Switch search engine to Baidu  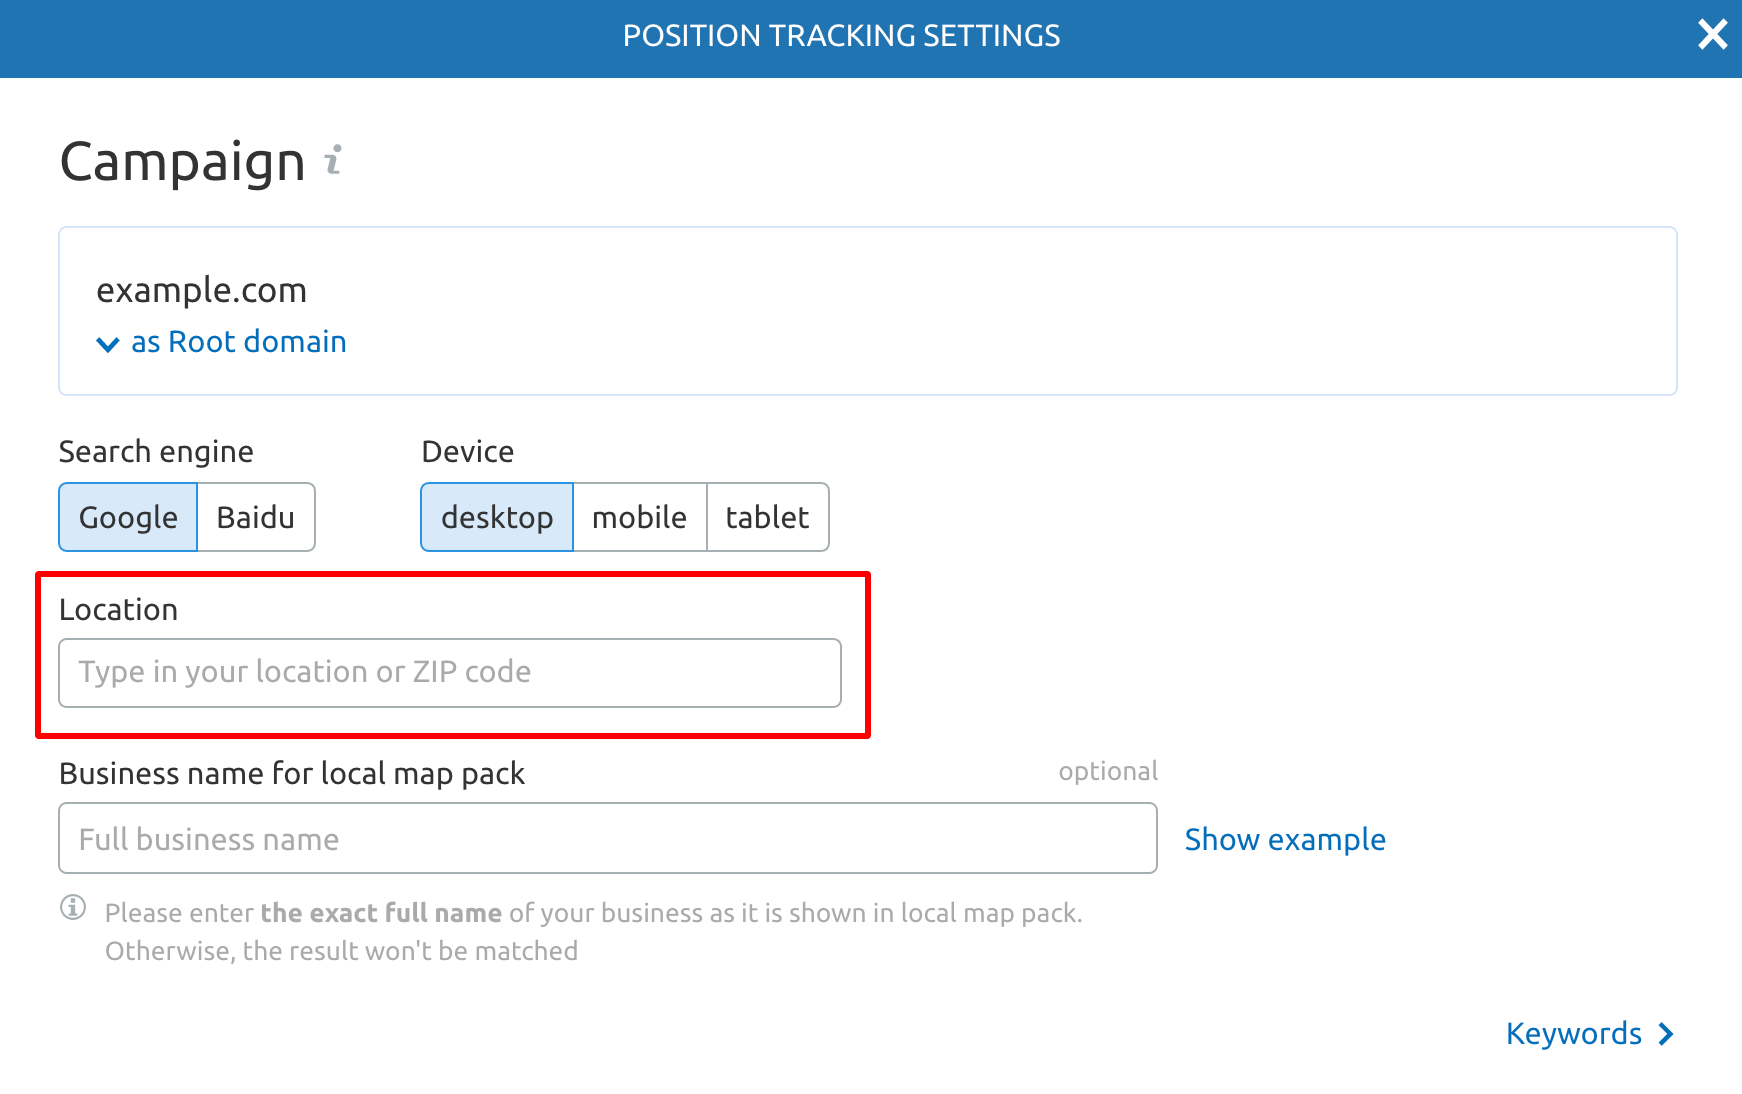[x=256, y=517]
